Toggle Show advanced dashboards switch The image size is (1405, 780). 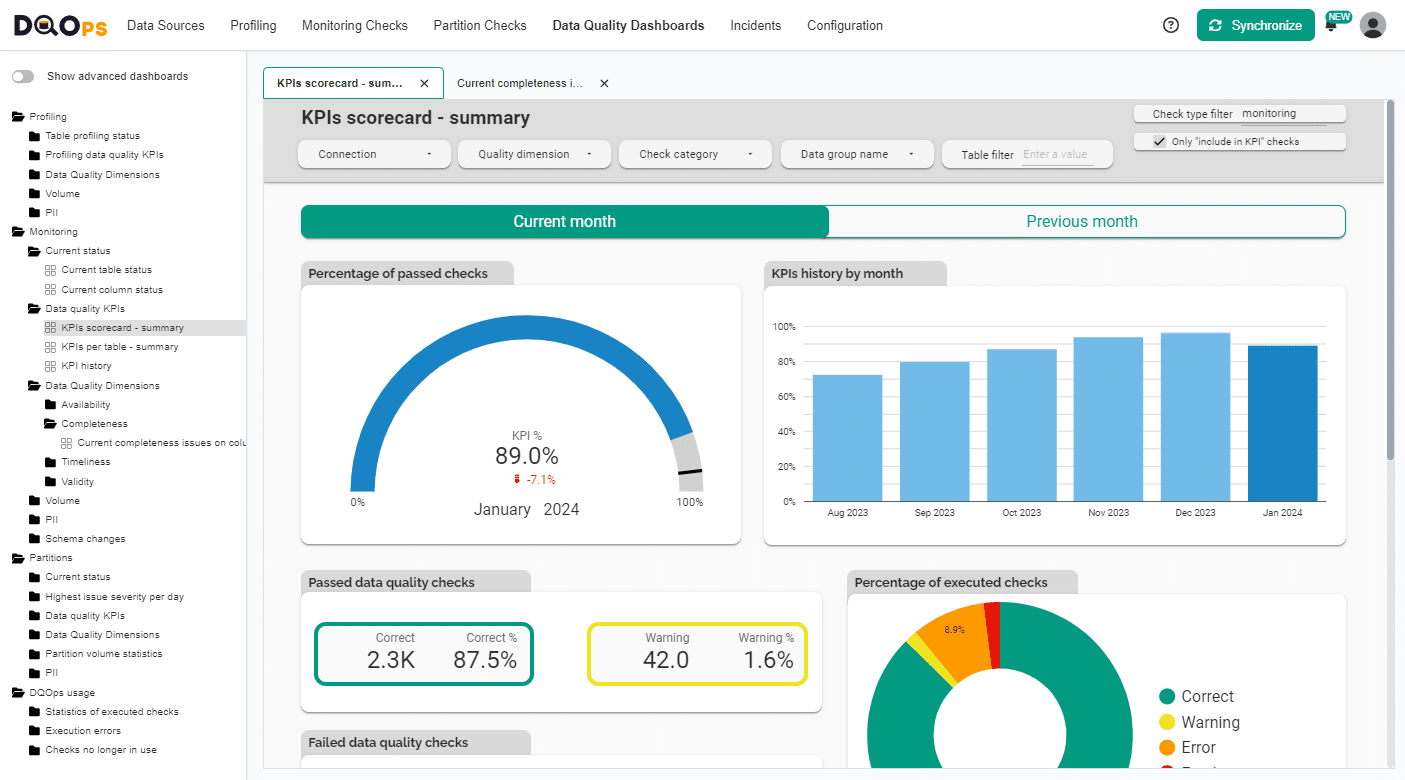point(22,77)
